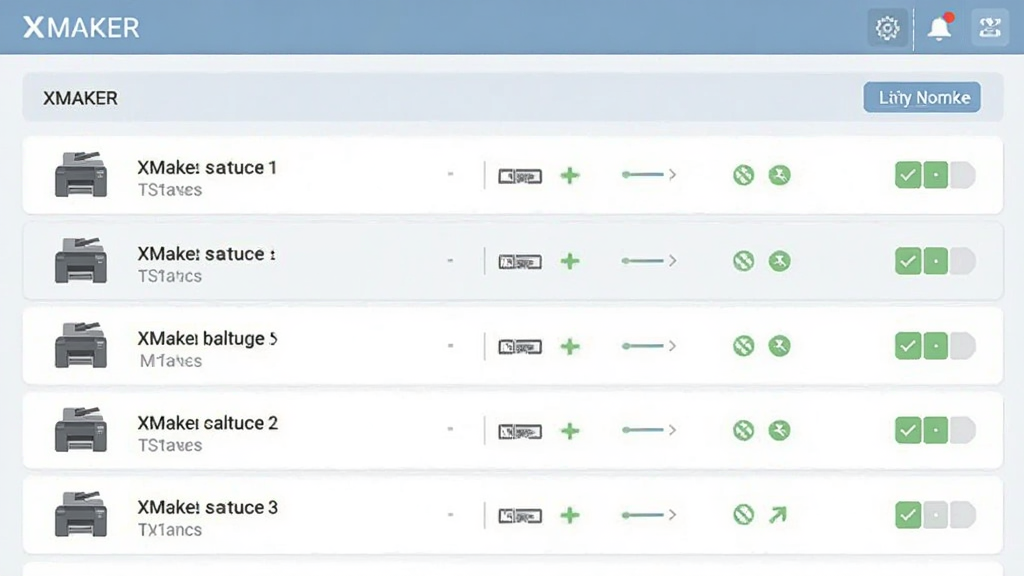Click the icon right of the bell
The width and height of the screenshot is (1024, 576).
click(x=990, y=28)
